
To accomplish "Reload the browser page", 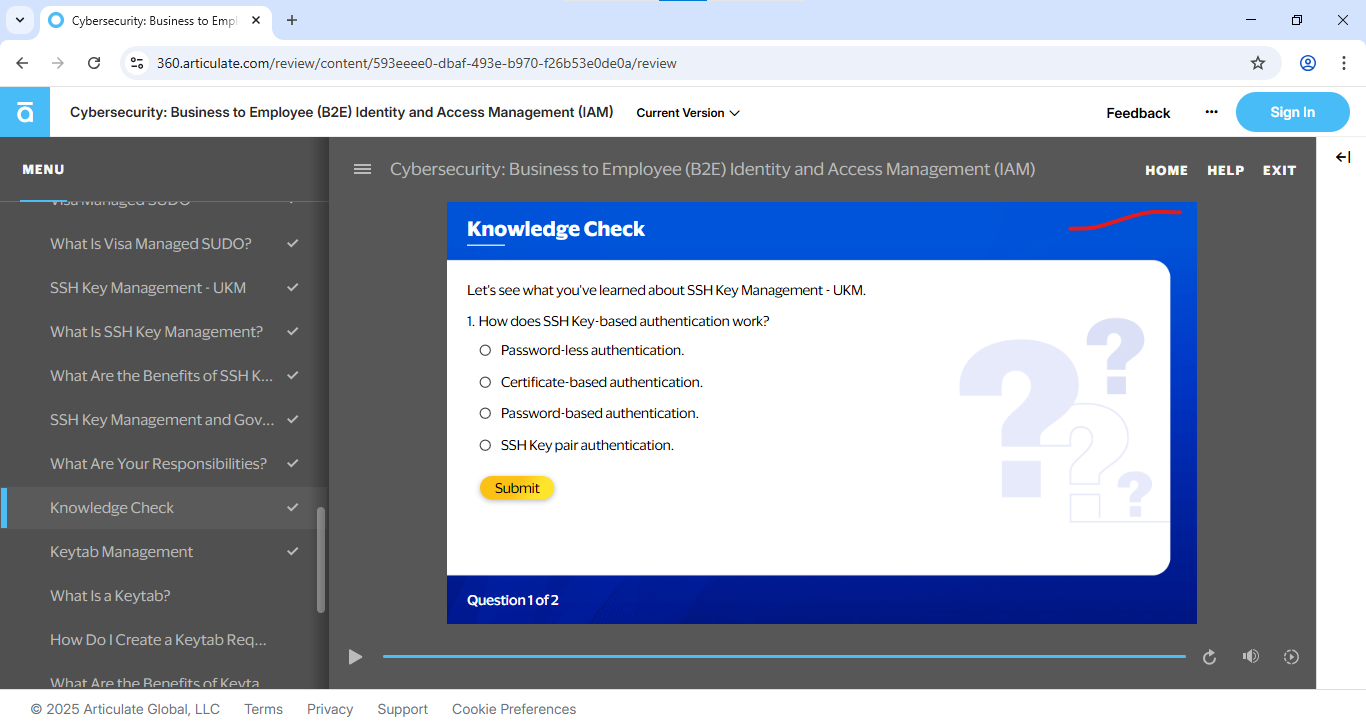I will [x=94, y=63].
